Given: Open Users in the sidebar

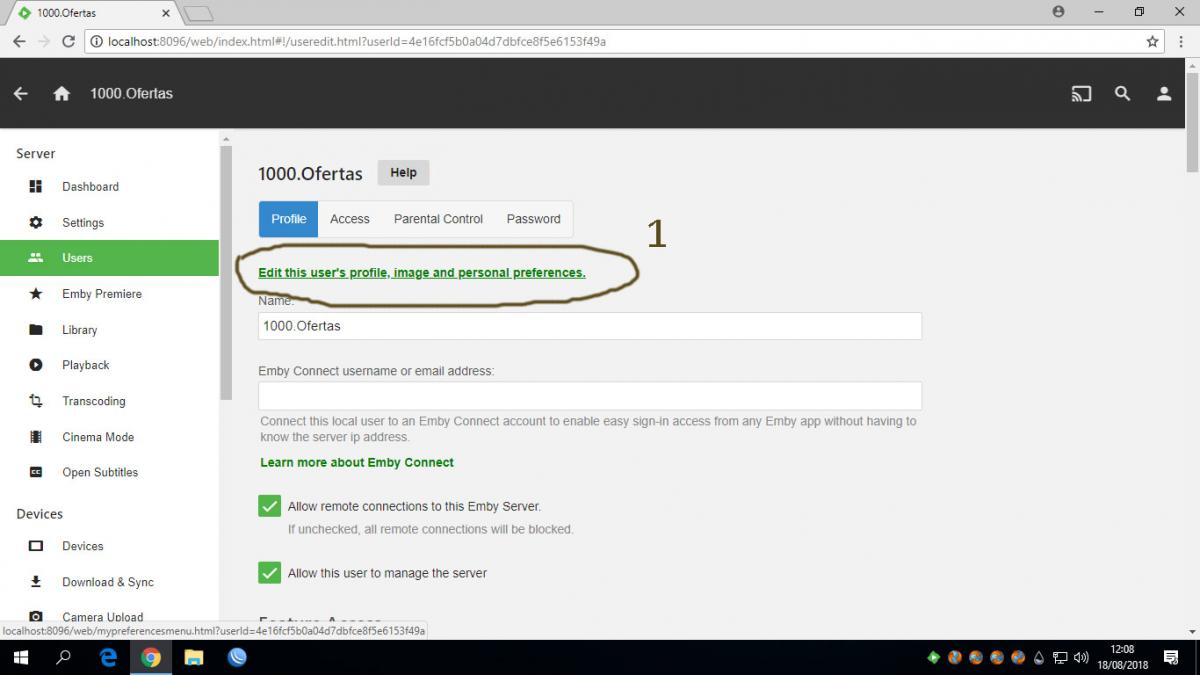Looking at the screenshot, I should [x=109, y=258].
